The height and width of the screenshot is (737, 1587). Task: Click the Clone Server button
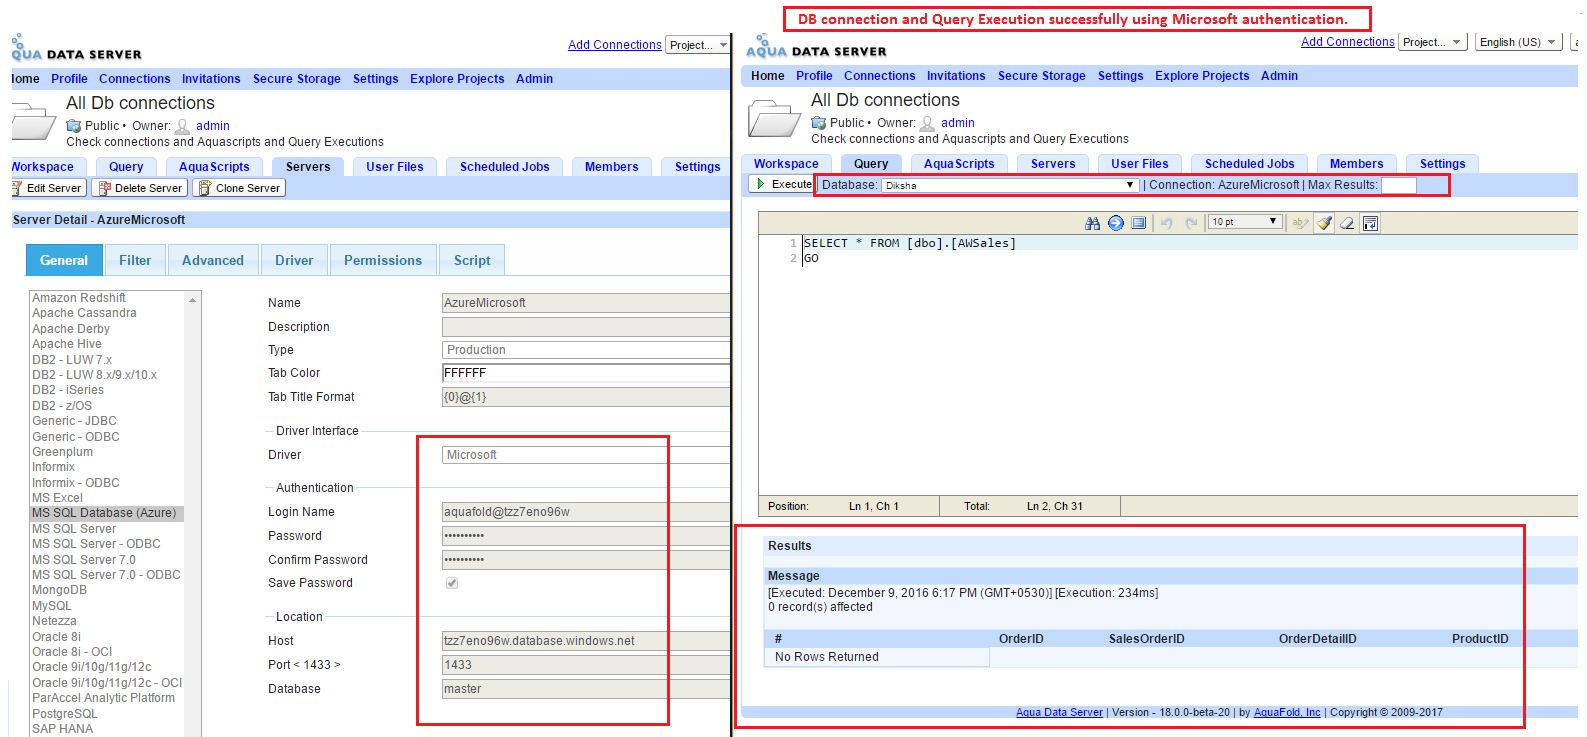pos(239,188)
